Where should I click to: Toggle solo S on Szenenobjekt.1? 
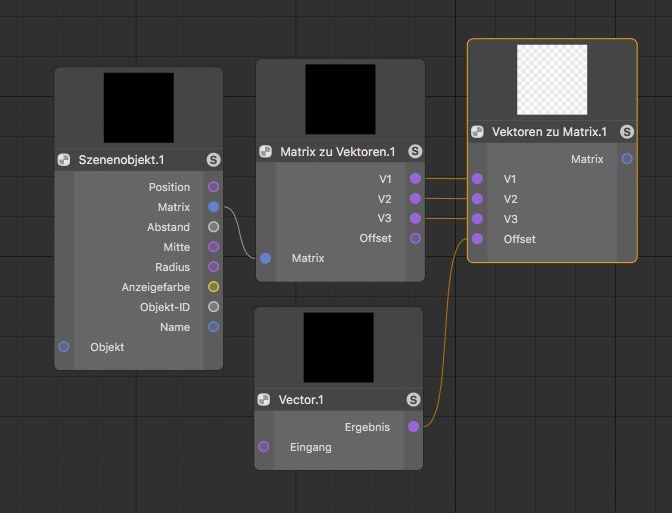tap(213, 160)
